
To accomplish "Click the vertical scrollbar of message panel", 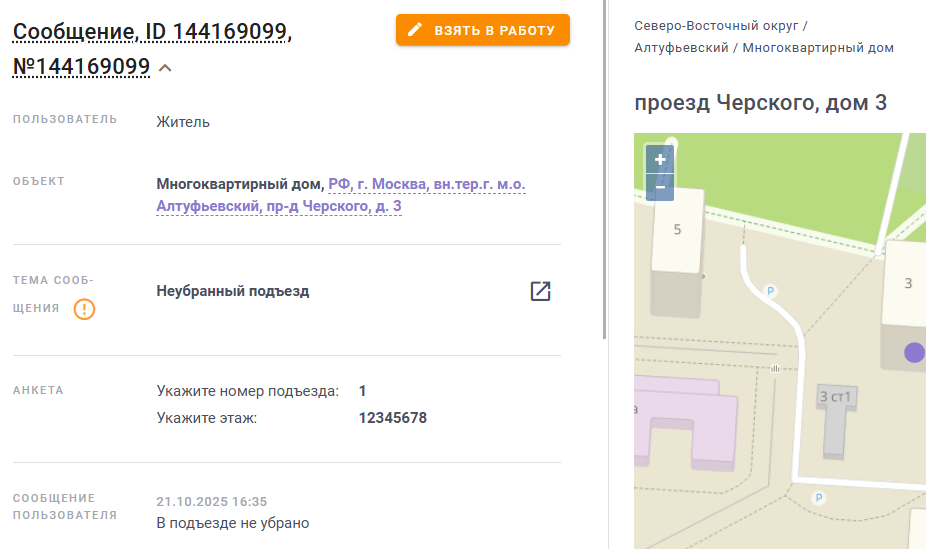I will [604, 170].
